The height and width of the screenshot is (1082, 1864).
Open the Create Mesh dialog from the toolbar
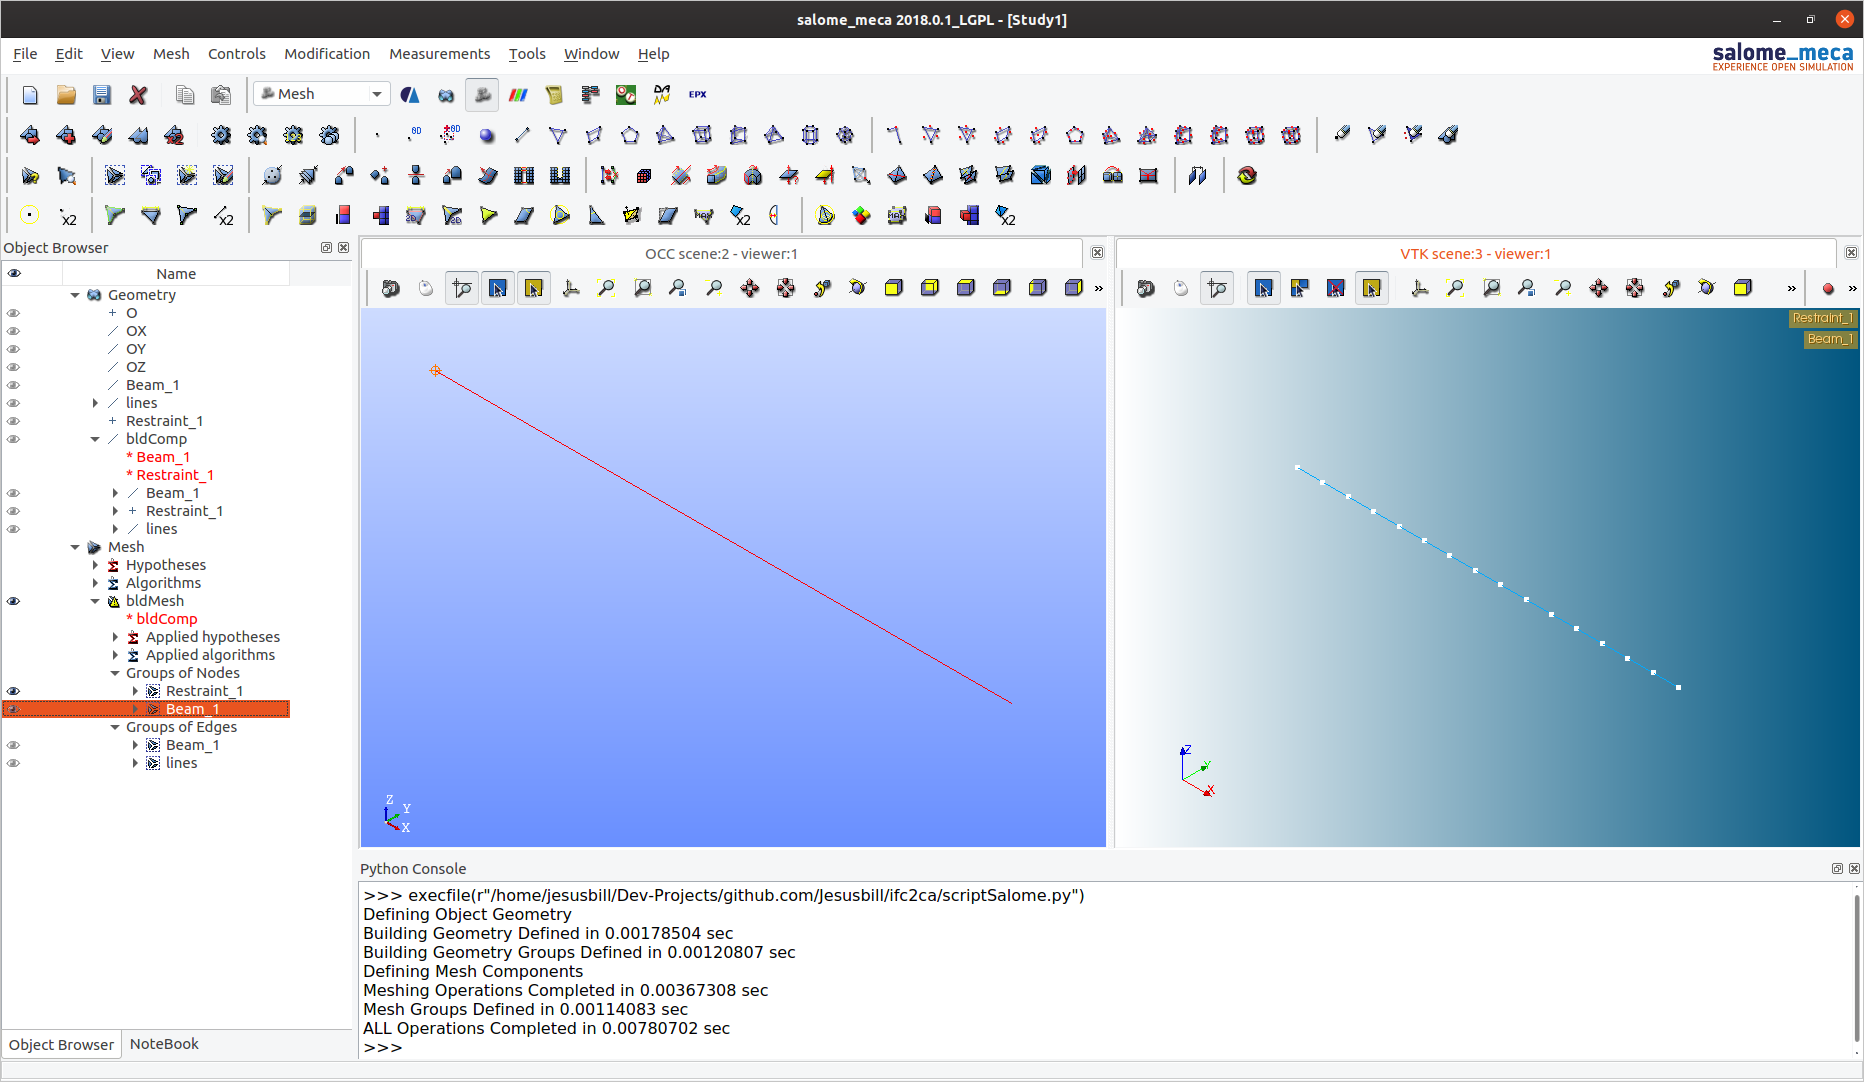tap(29, 135)
